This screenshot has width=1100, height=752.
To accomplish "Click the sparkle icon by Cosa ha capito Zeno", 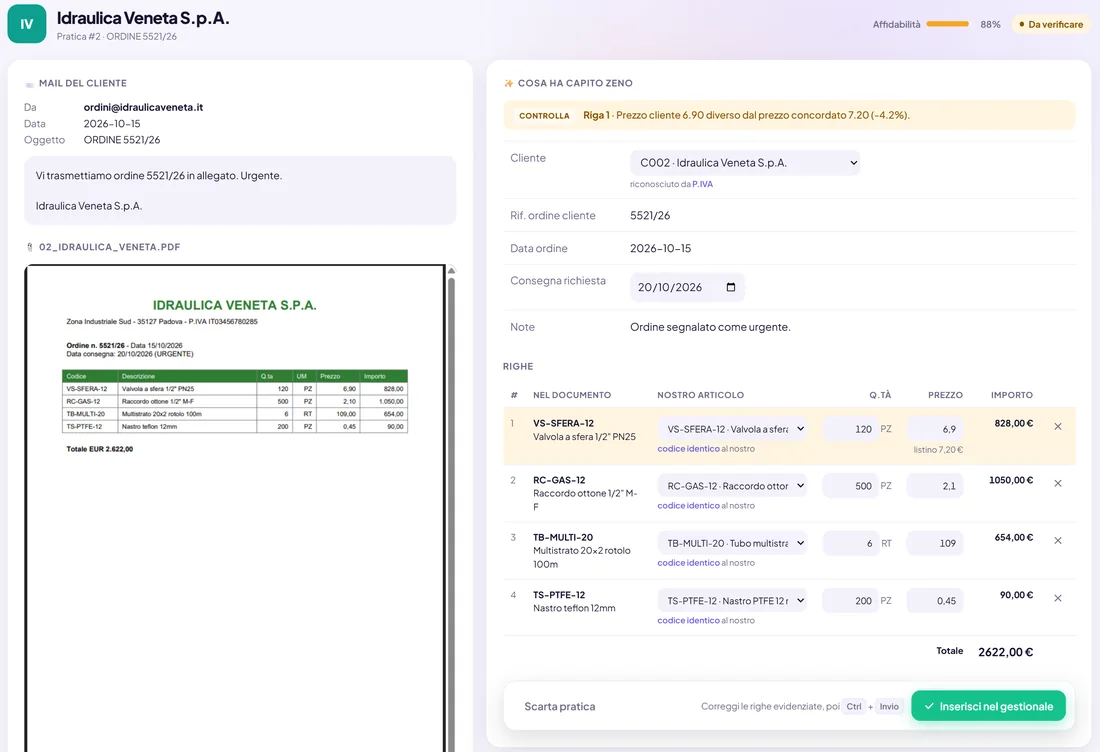I will click(509, 83).
